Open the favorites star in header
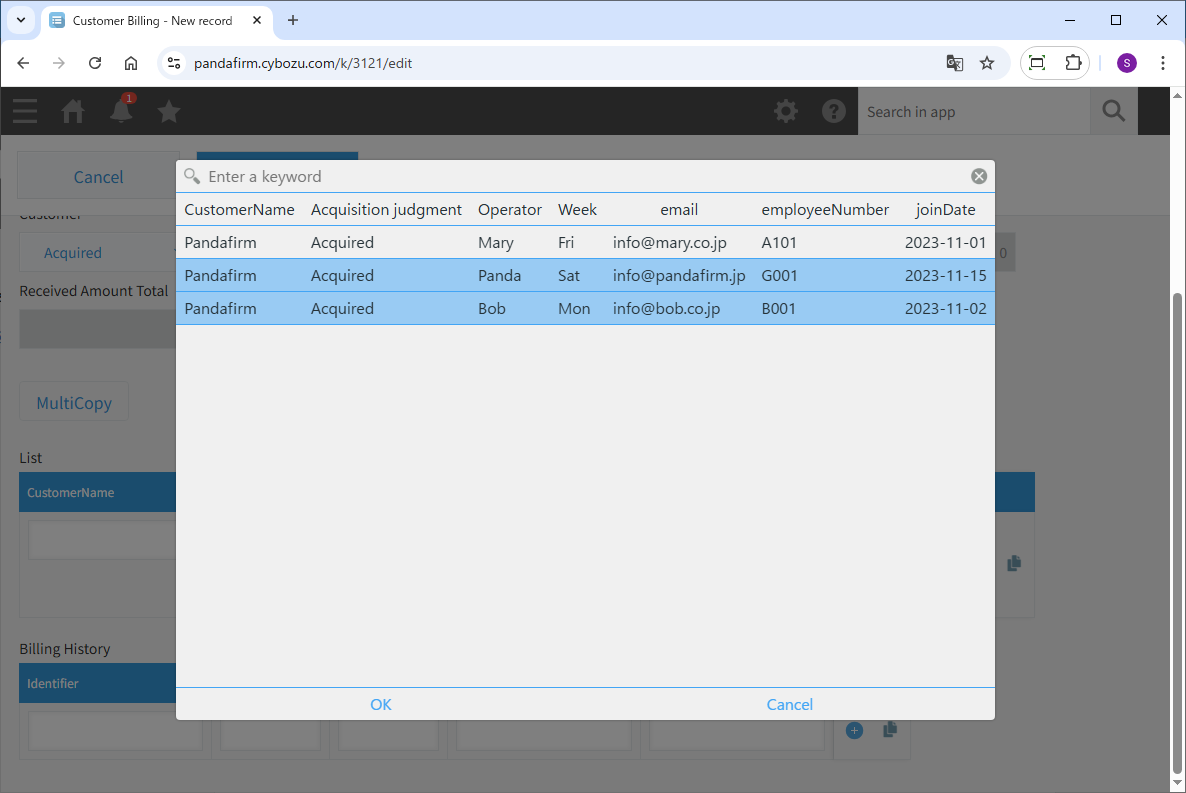This screenshot has height=793, width=1186. pos(169,111)
